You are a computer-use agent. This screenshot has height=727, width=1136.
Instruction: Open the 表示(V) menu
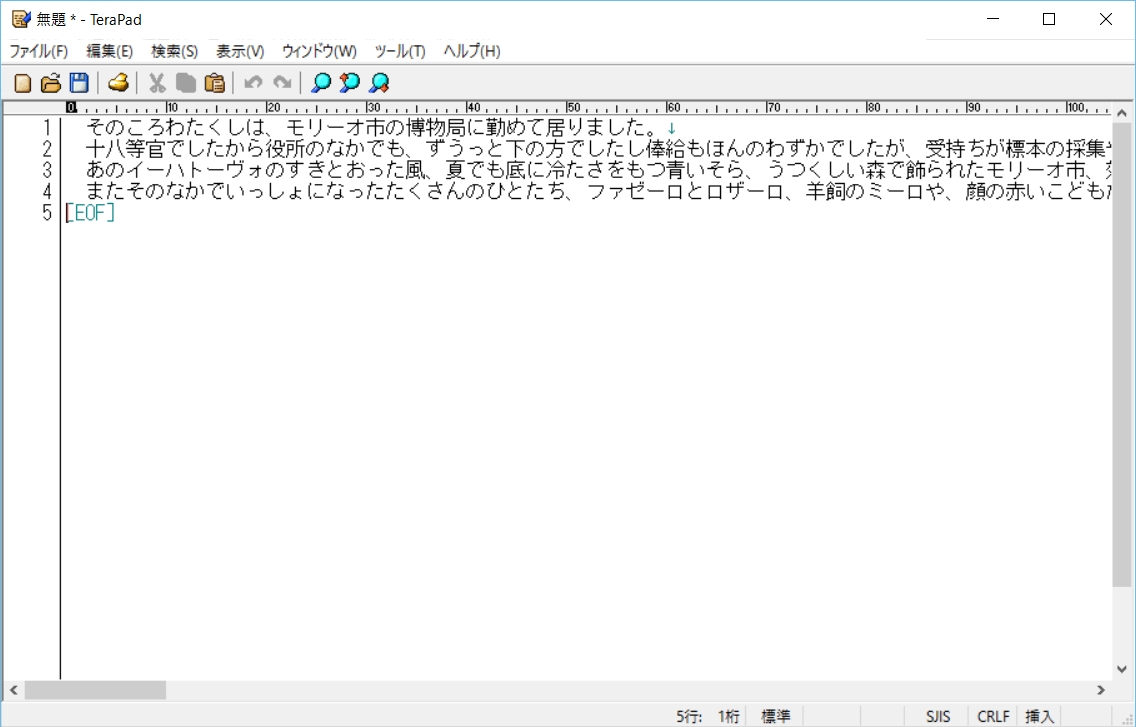point(240,51)
